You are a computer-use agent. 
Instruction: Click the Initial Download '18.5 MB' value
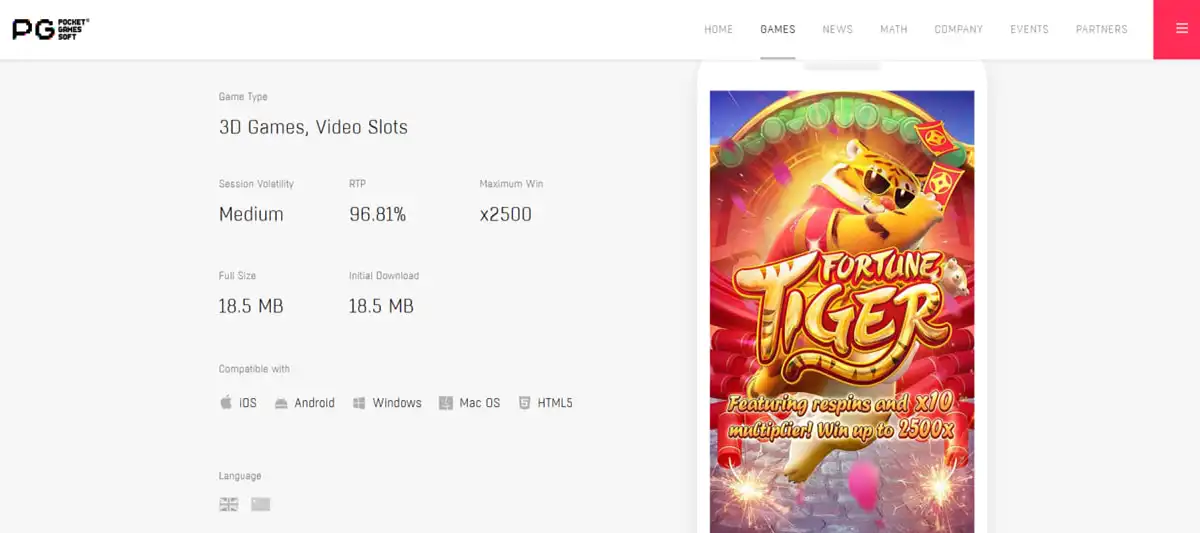coord(381,306)
